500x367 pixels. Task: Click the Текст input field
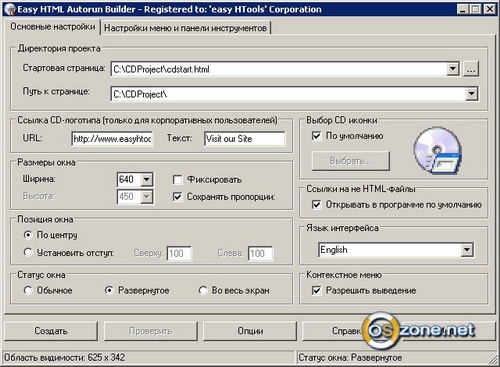click(245, 139)
